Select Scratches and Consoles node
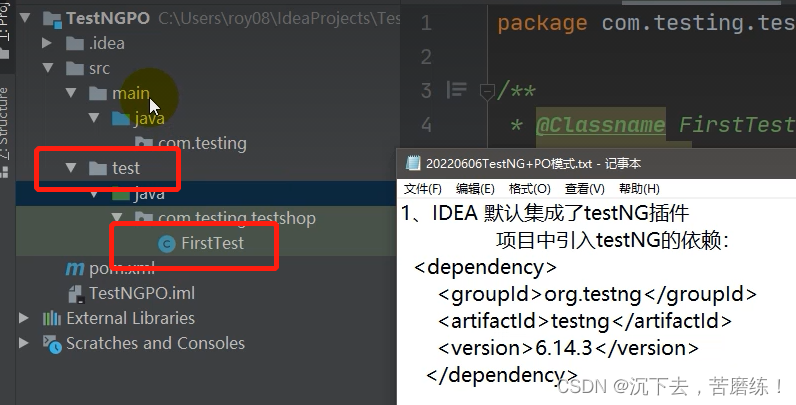 coord(155,343)
